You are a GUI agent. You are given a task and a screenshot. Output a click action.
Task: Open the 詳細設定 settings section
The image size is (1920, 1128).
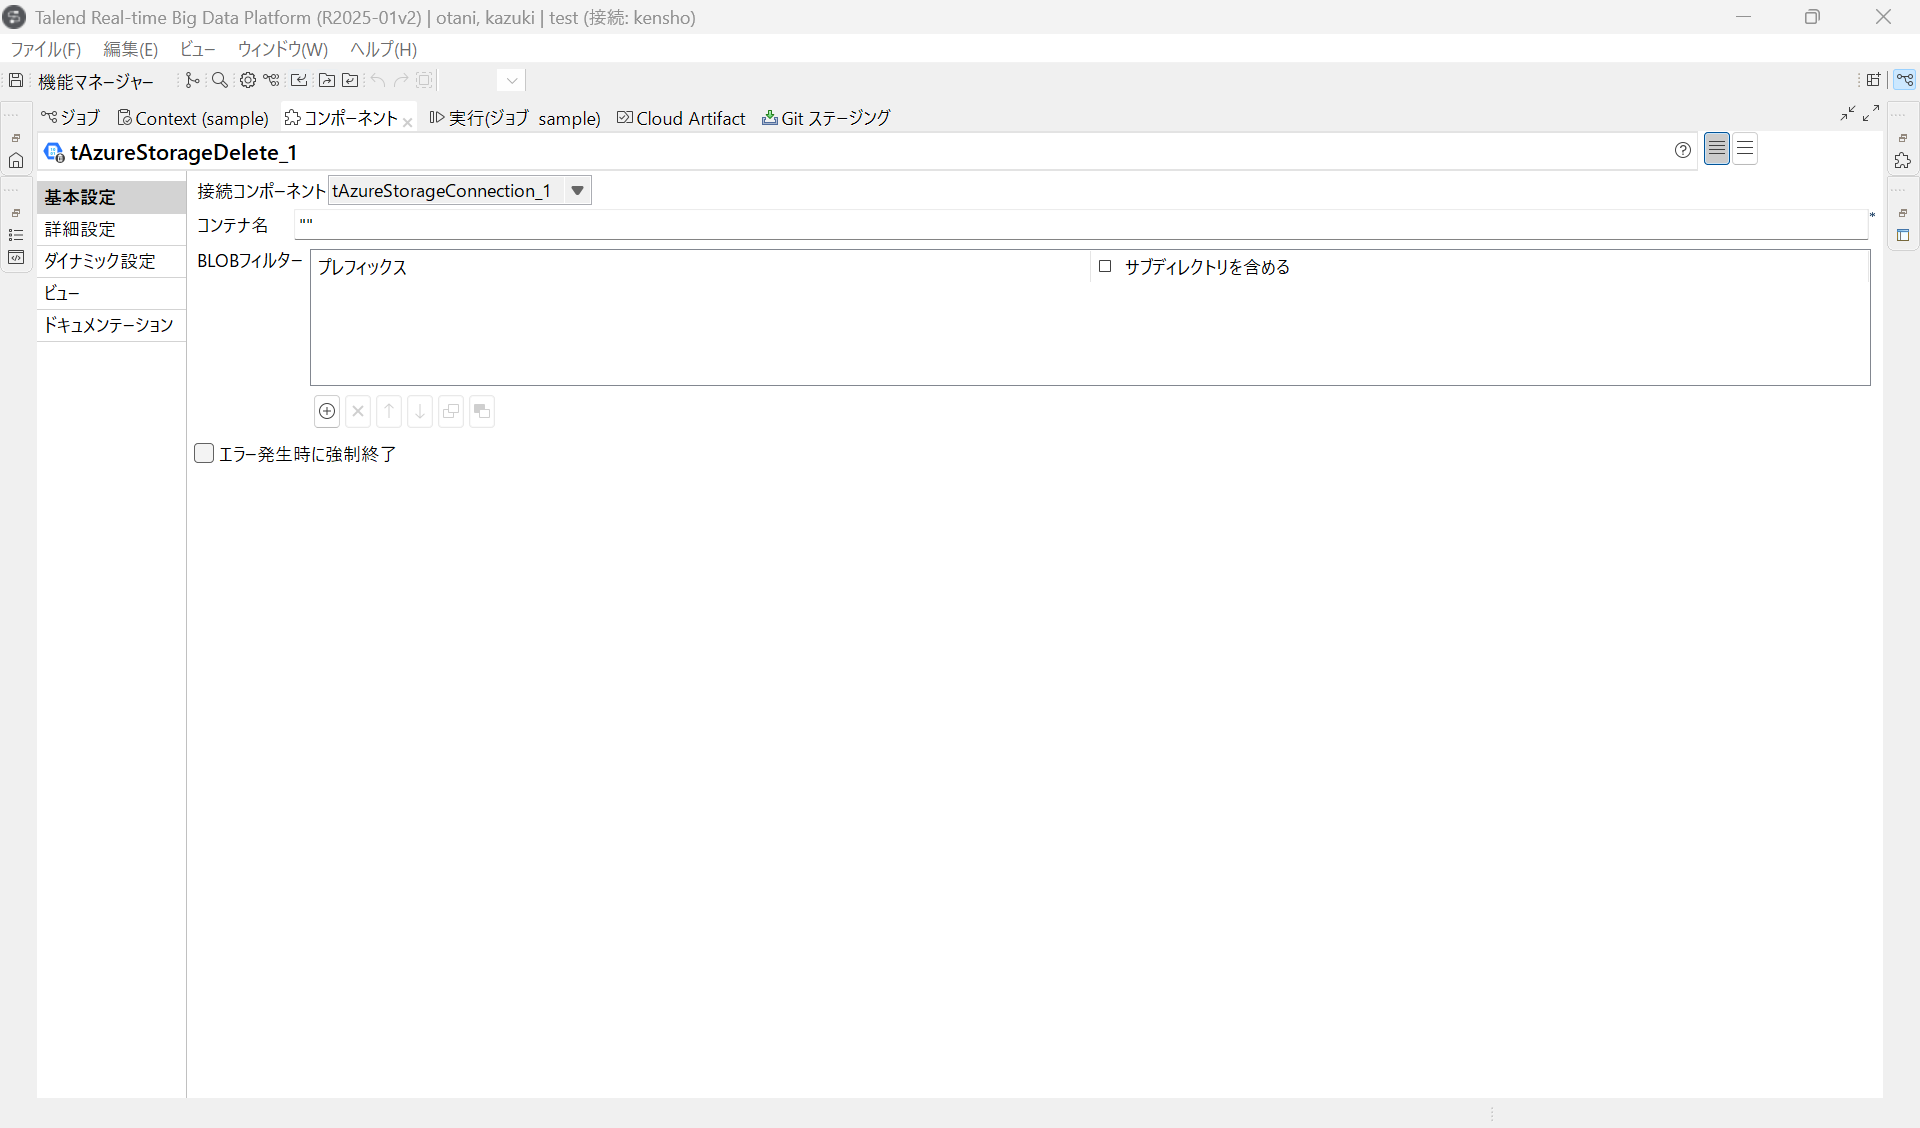point(80,229)
